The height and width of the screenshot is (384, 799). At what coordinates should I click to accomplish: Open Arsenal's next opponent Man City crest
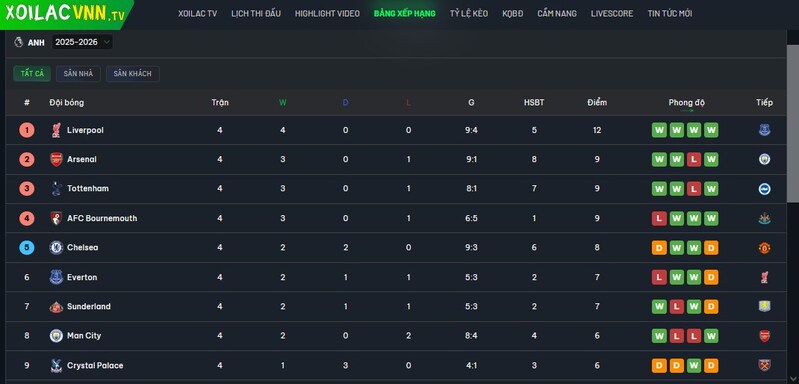click(764, 159)
